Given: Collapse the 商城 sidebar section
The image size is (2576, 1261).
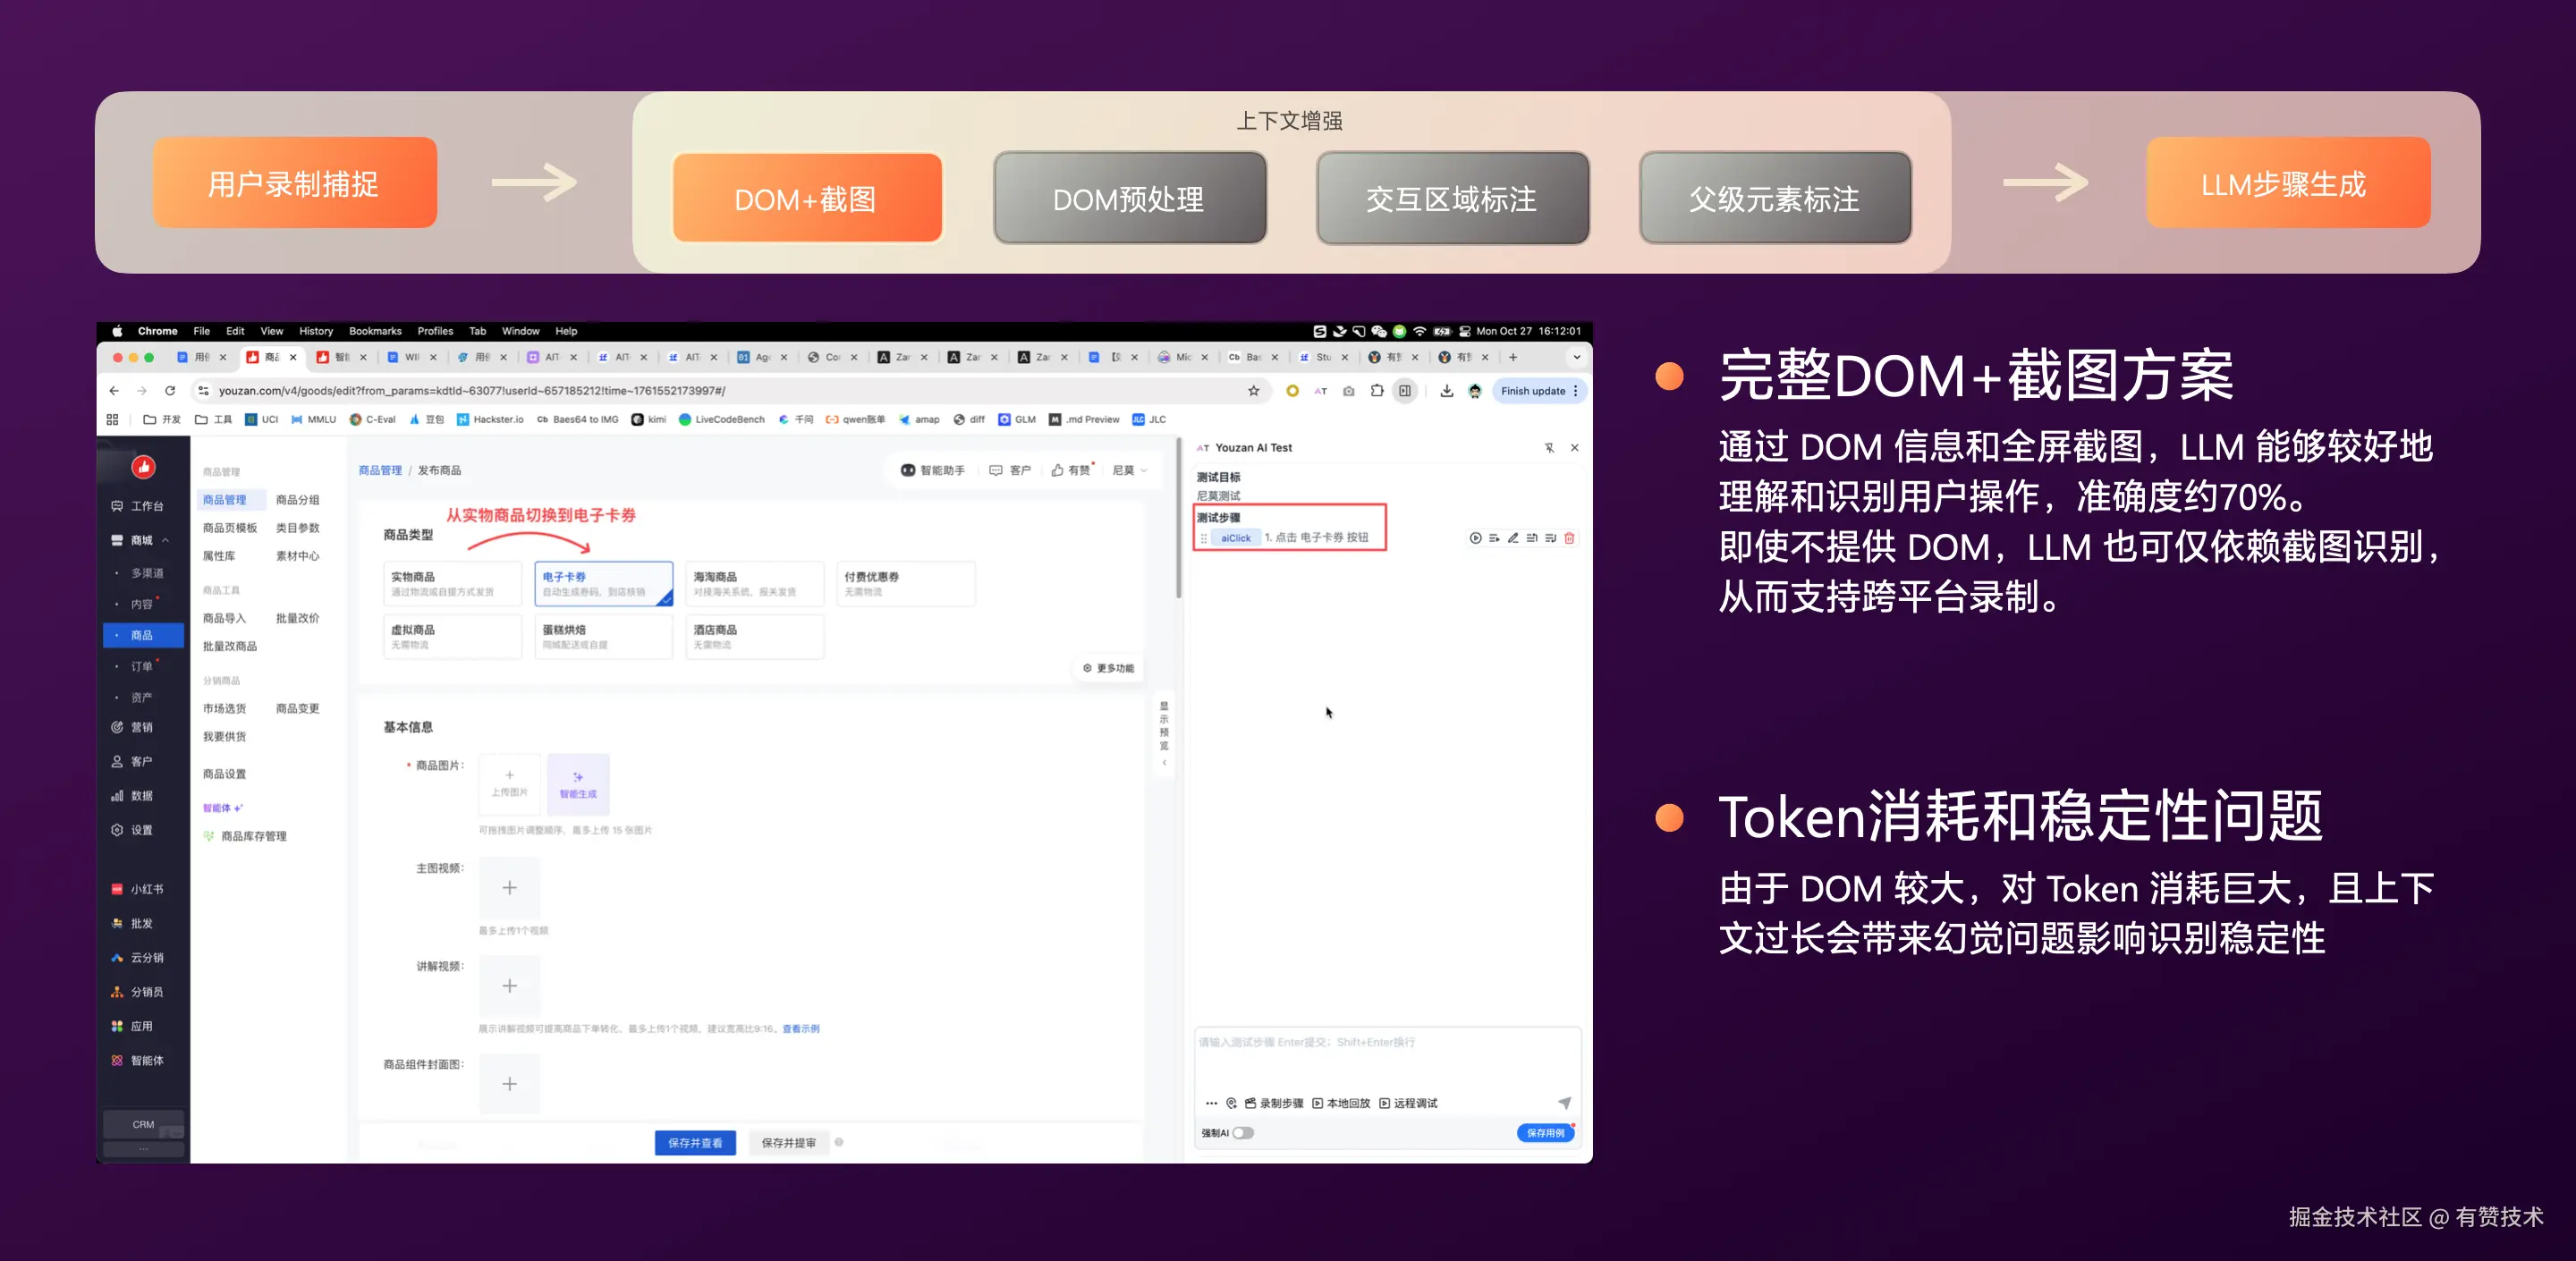Looking at the screenshot, I should (165, 540).
